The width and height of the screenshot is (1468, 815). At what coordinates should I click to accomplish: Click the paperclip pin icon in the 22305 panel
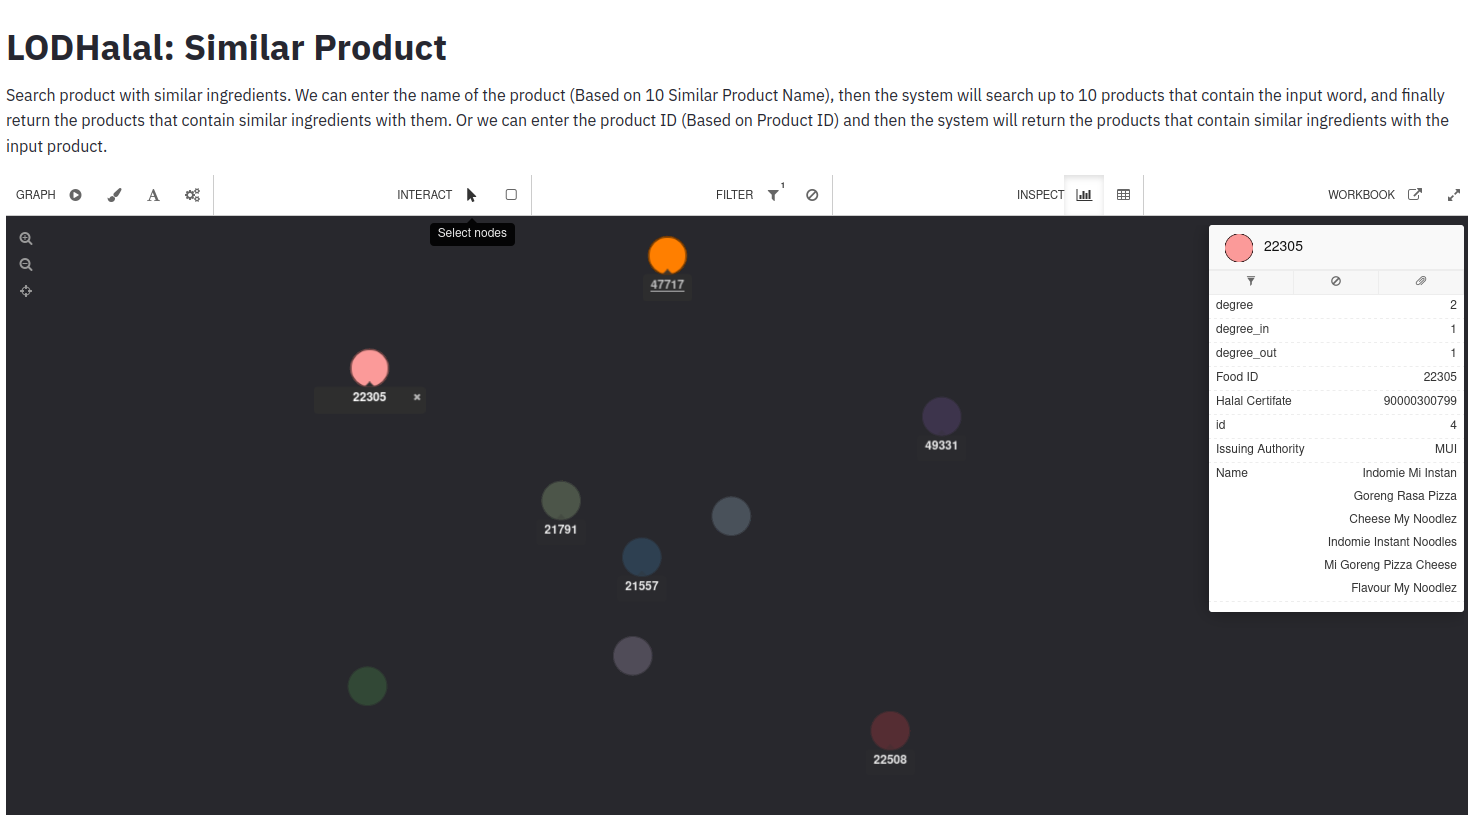point(1420,281)
